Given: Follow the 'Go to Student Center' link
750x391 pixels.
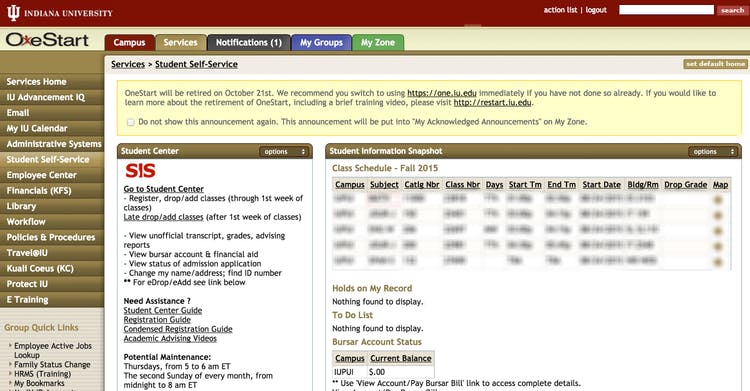Looking at the screenshot, I should tap(164, 189).
